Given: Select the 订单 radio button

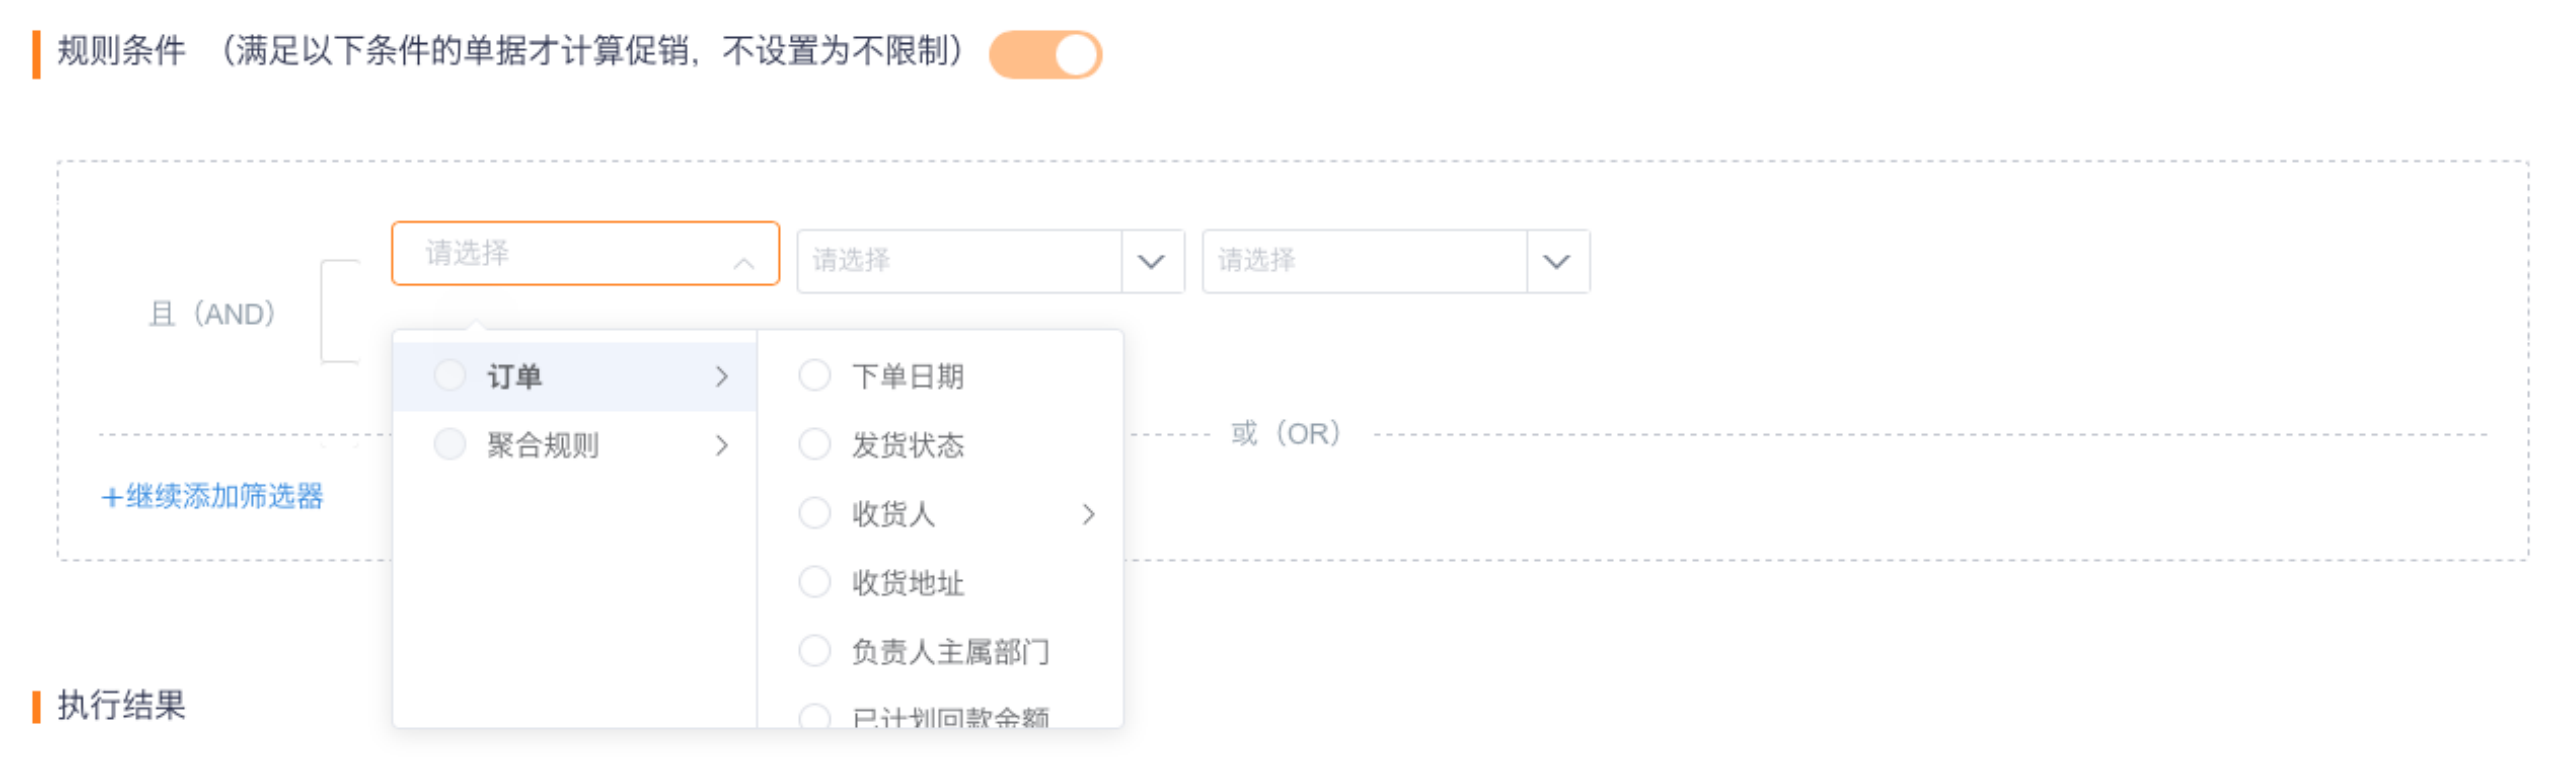Looking at the screenshot, I should 449,375.
